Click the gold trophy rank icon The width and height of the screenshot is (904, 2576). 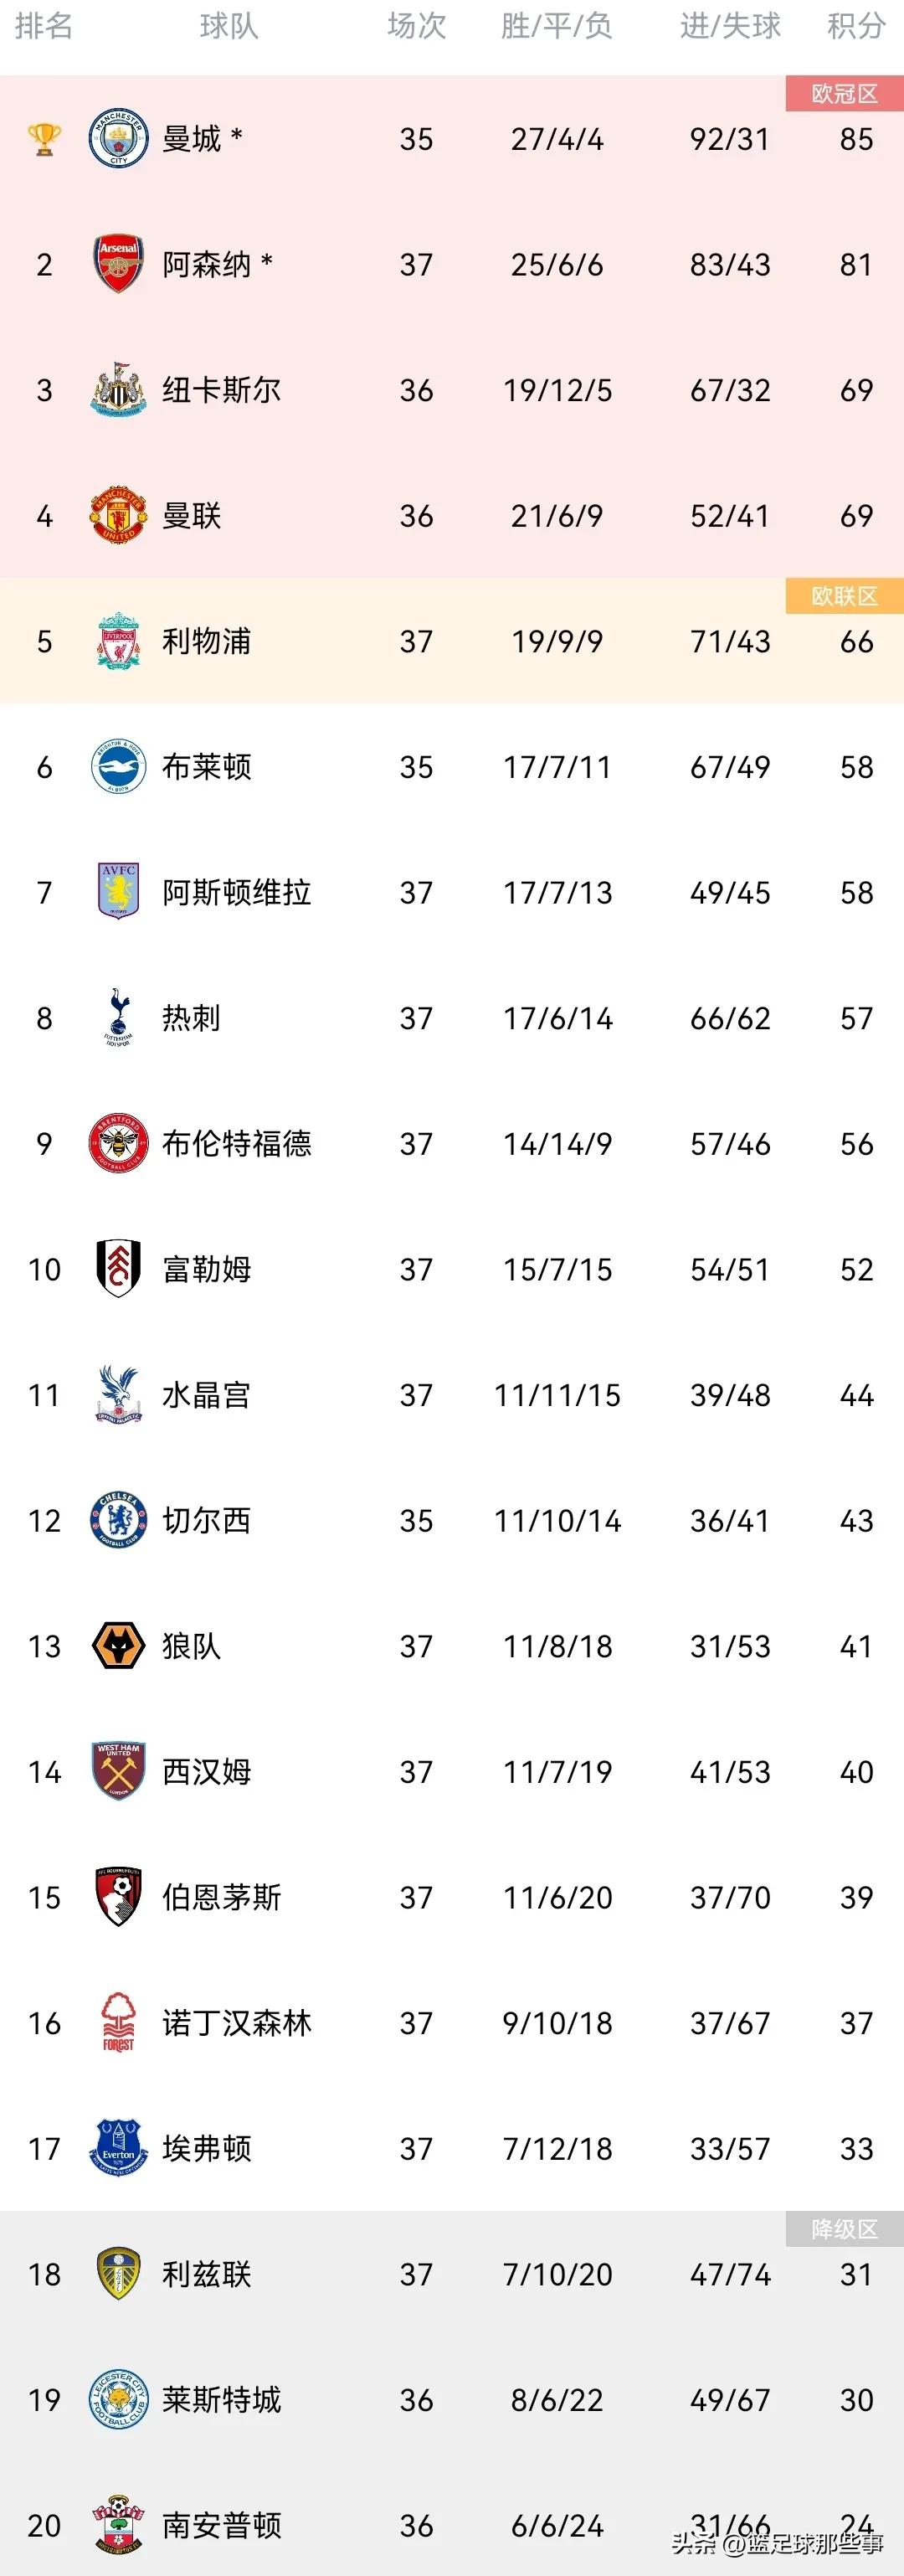point(44,139)
